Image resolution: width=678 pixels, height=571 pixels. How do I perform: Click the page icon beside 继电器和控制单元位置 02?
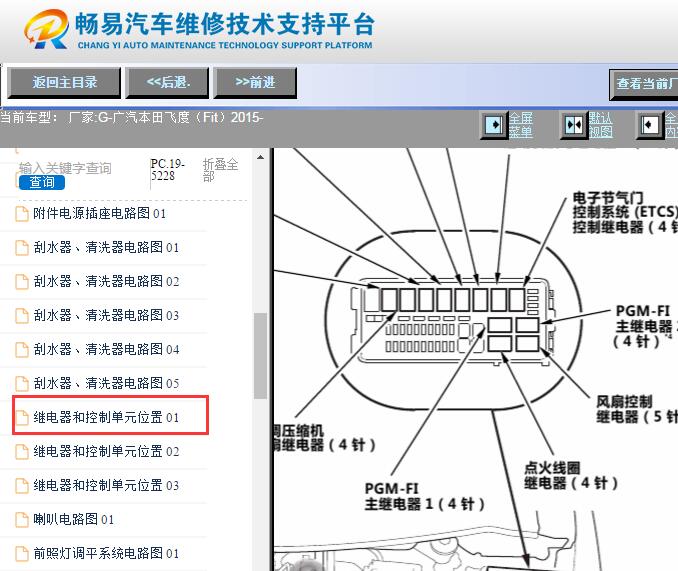pyautogui.click(x=22, y=451)
